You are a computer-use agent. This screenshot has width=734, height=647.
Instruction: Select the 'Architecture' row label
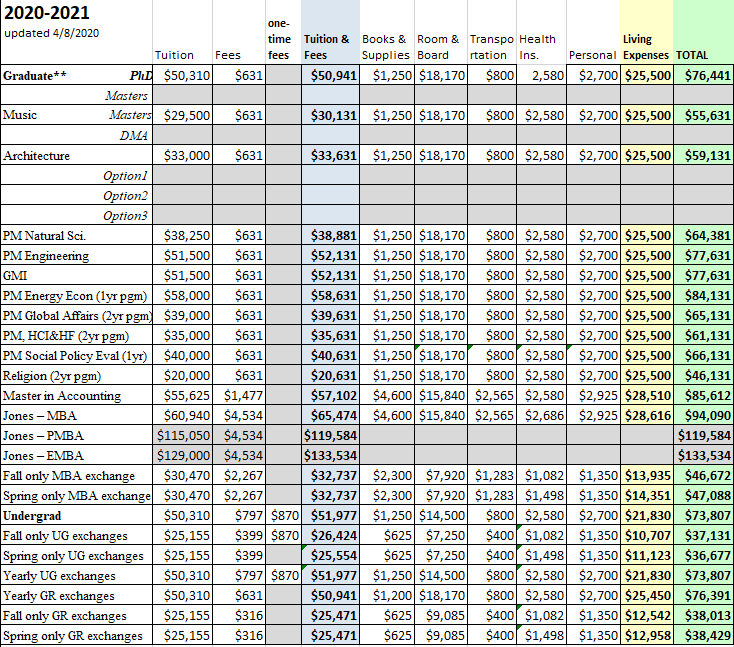pos(37,155)
